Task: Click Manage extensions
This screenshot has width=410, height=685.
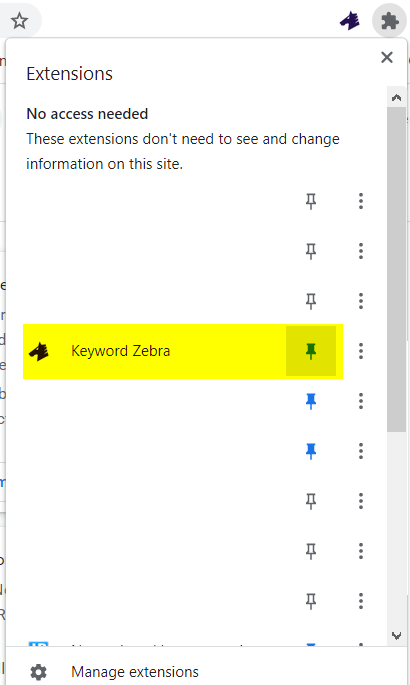Action: (x=135, y=672)
